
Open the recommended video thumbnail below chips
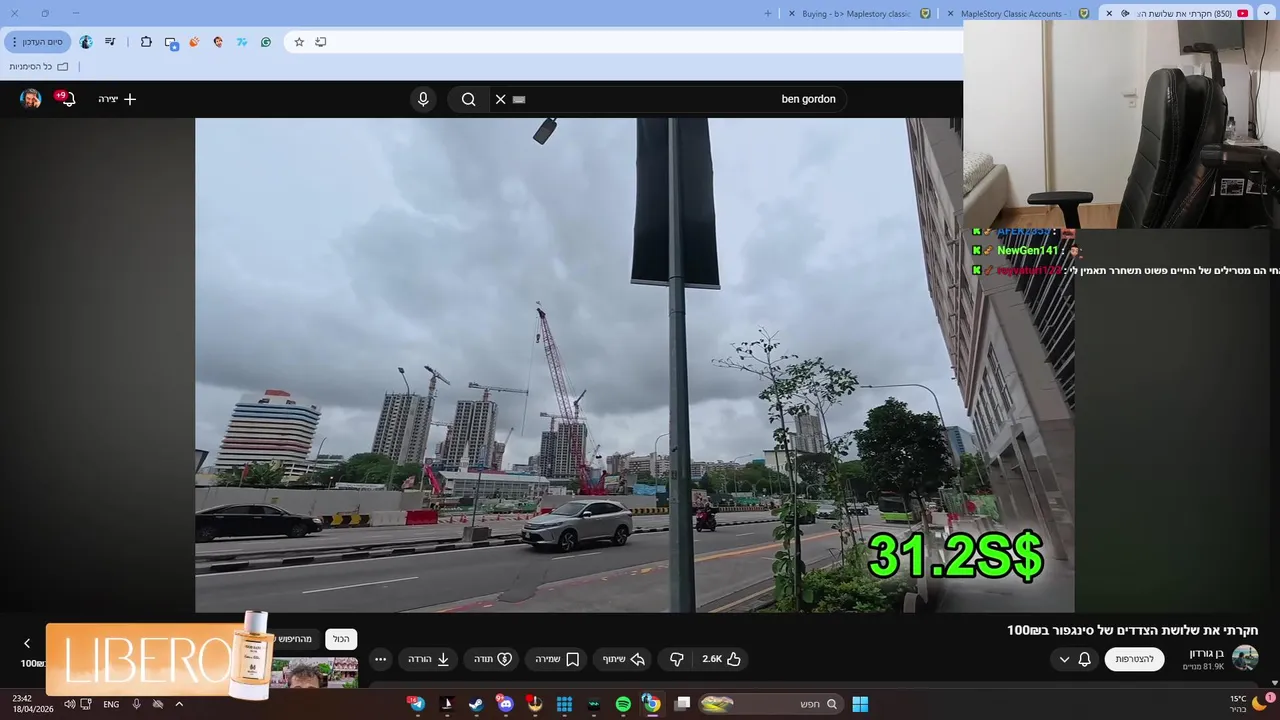click(x=314, y=673)
